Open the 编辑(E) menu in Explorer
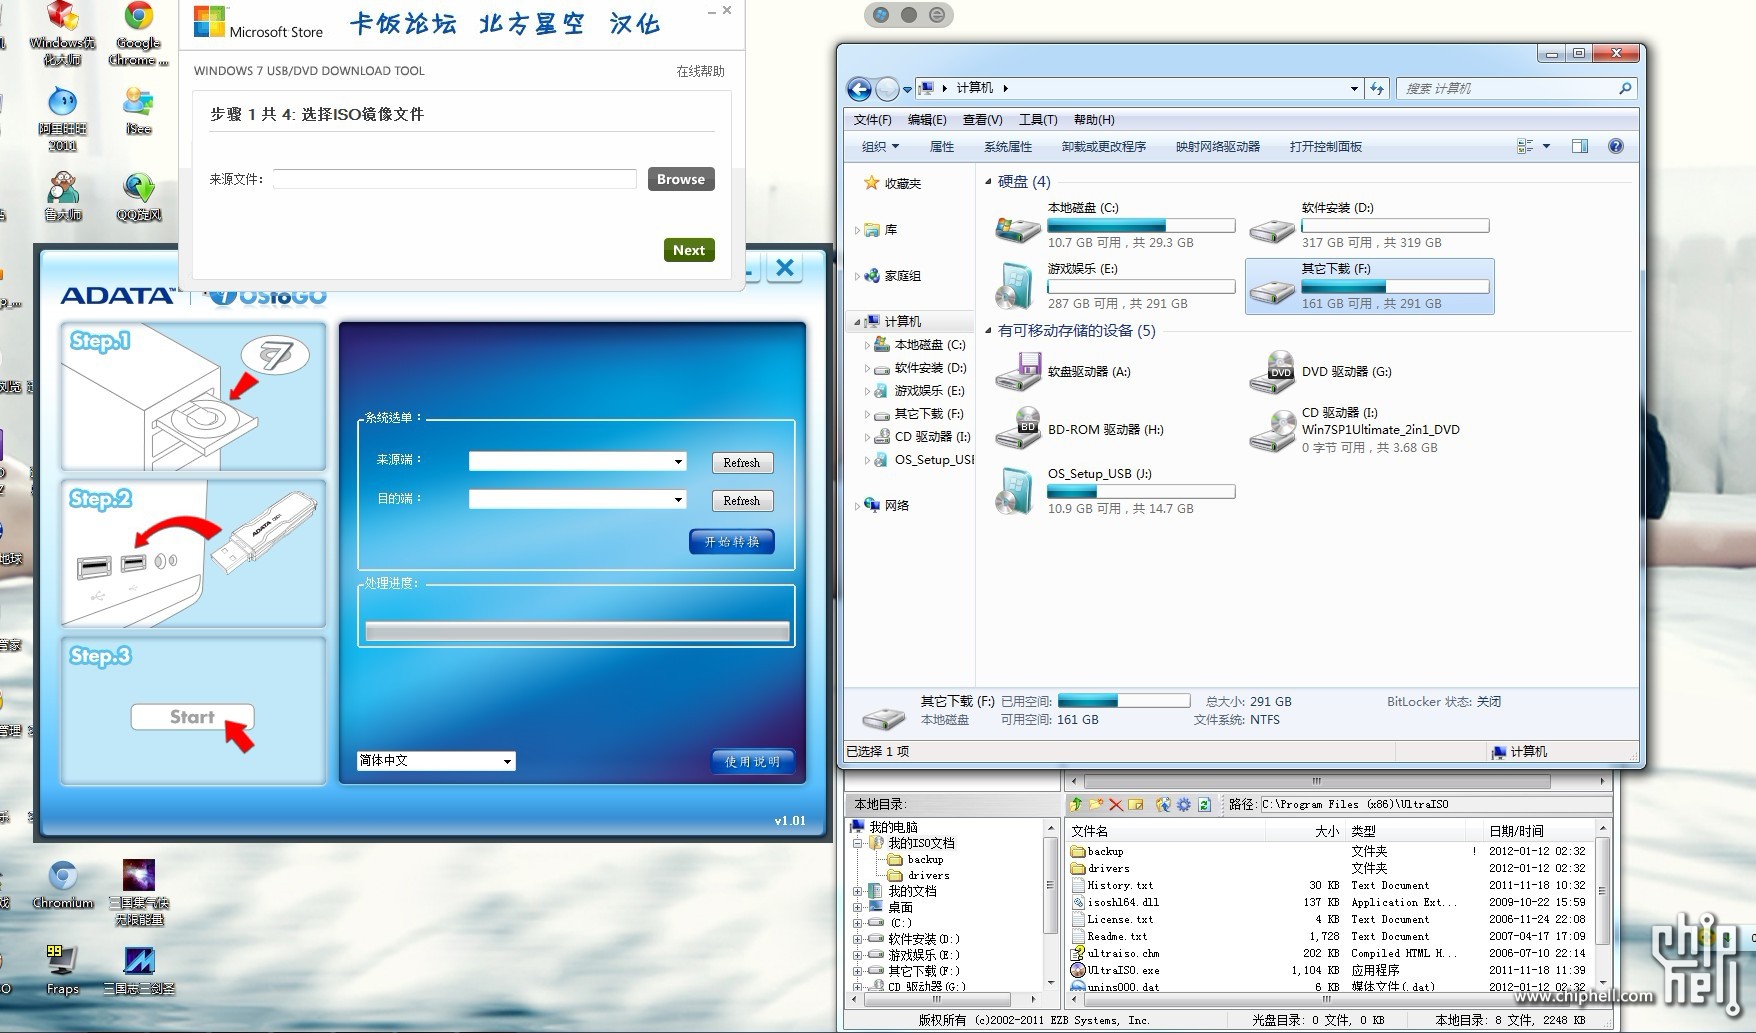The image size is (1756, 1033). click(927, 120)
